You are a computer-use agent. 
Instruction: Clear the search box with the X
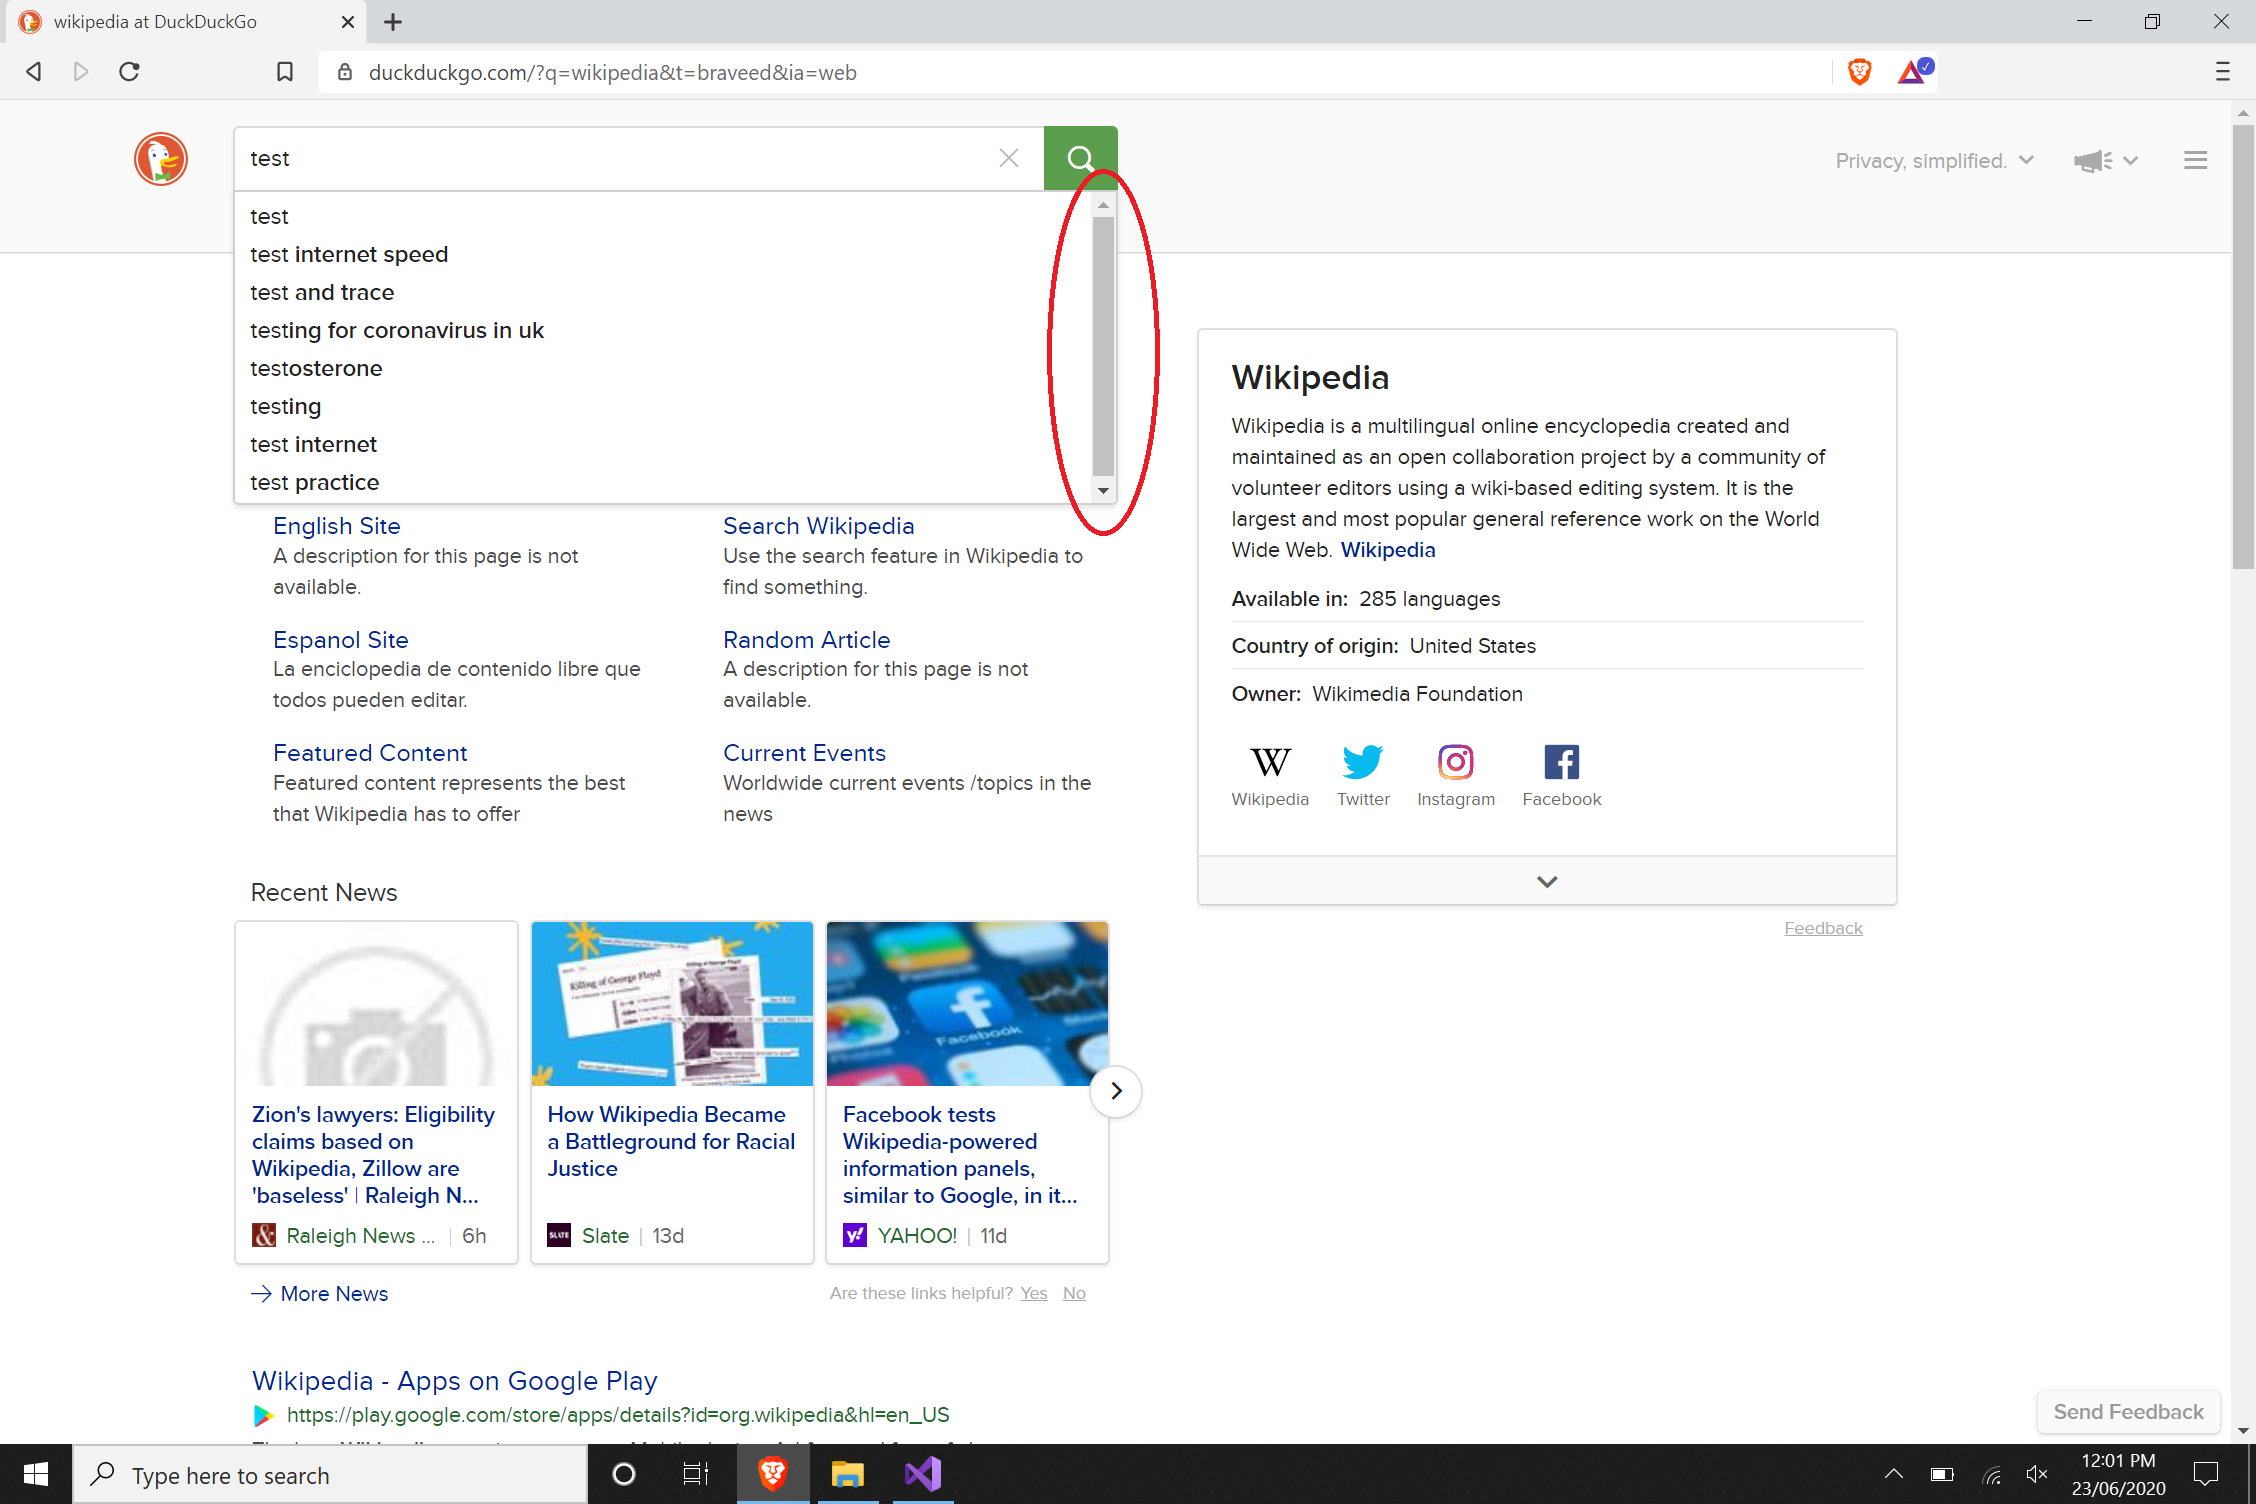(1008, 158)
